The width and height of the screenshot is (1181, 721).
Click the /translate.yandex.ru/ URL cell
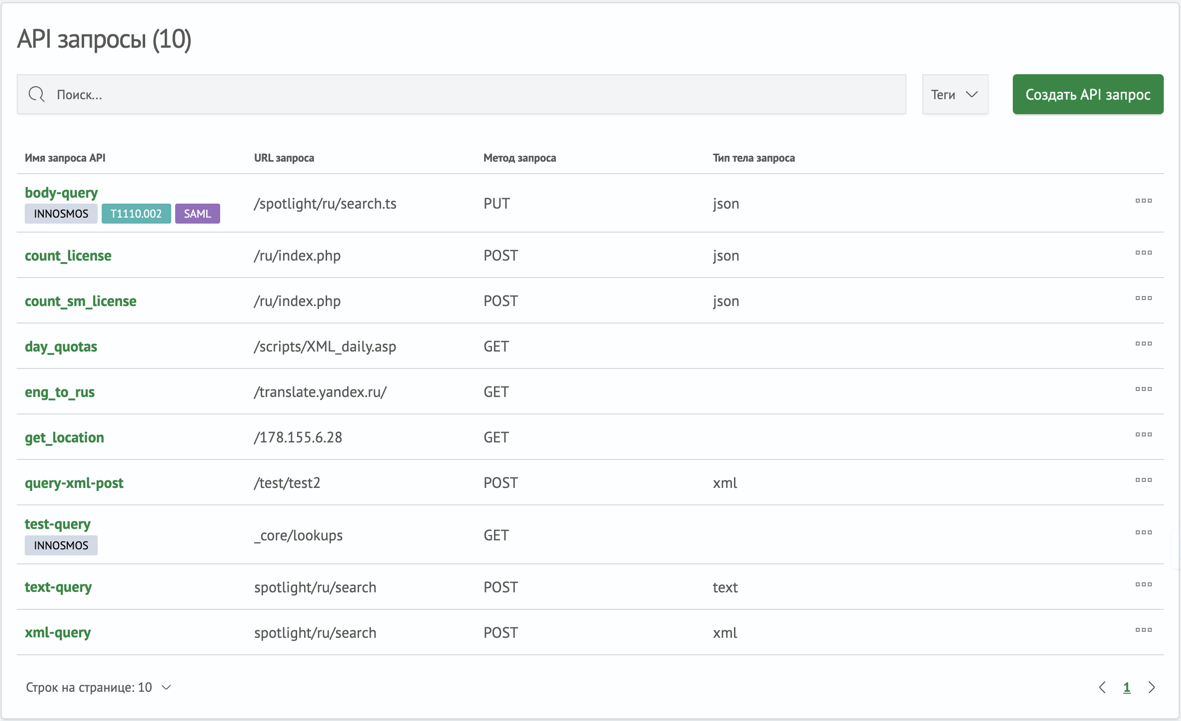pyautogui.click(x=320, y=392)
